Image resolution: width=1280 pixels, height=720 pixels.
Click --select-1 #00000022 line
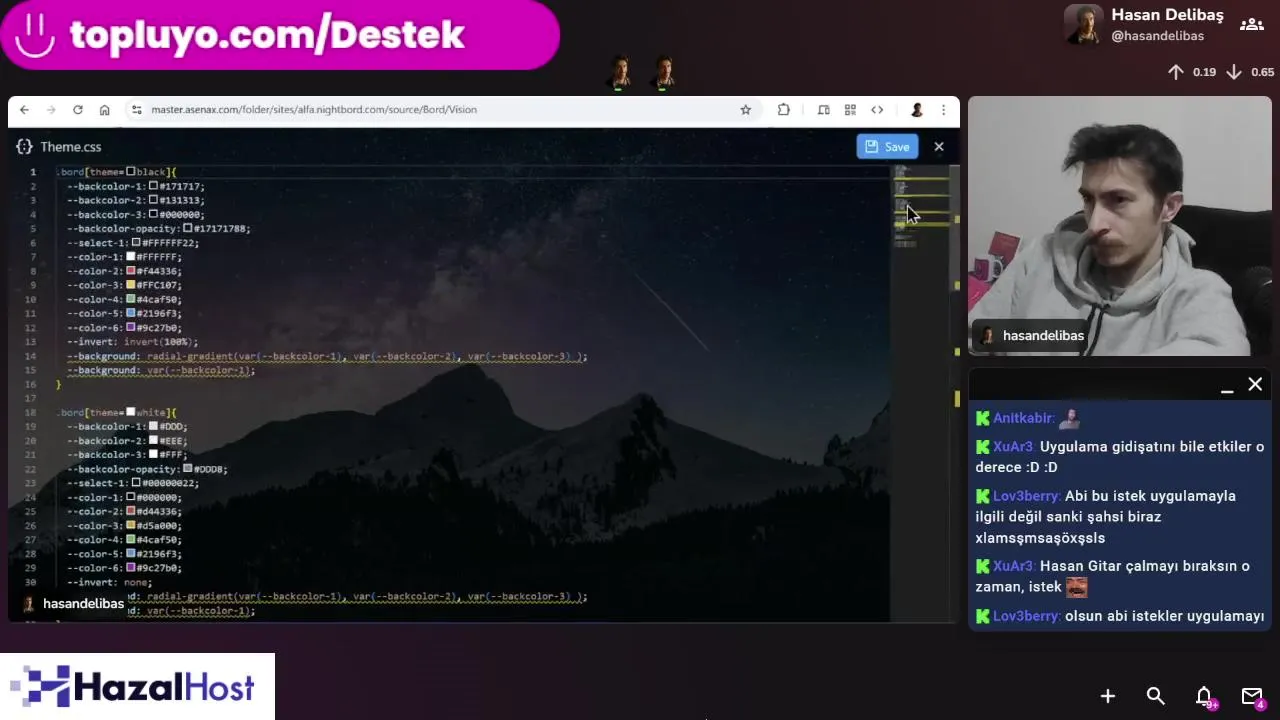point(132,483)
